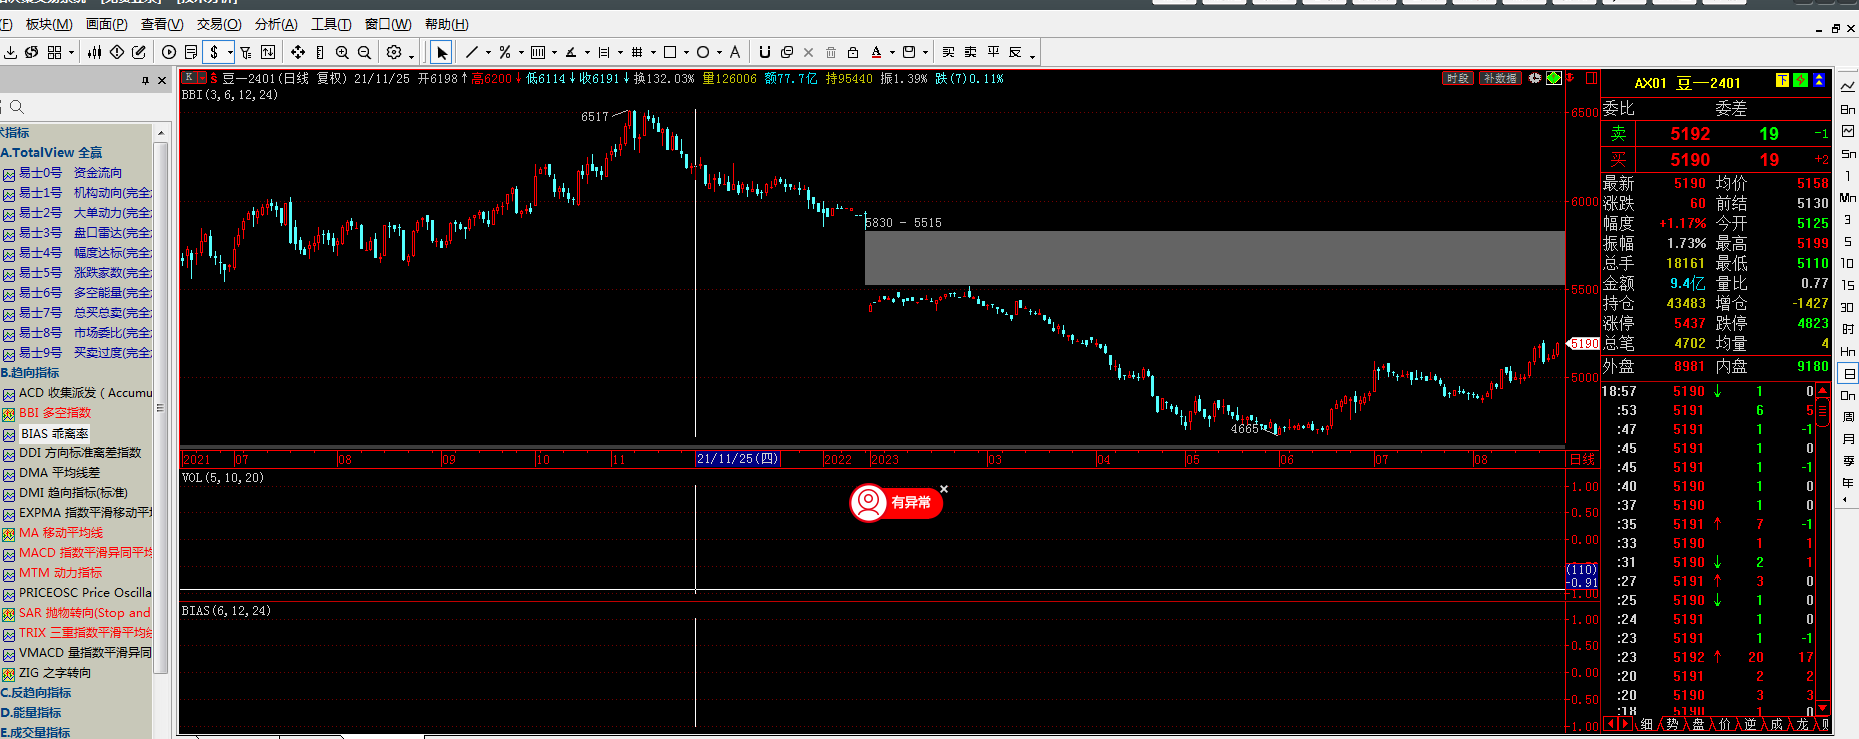Open the 板块(M) menu
This screenshot has height=739, width=1859.
(x=49, y=24)
